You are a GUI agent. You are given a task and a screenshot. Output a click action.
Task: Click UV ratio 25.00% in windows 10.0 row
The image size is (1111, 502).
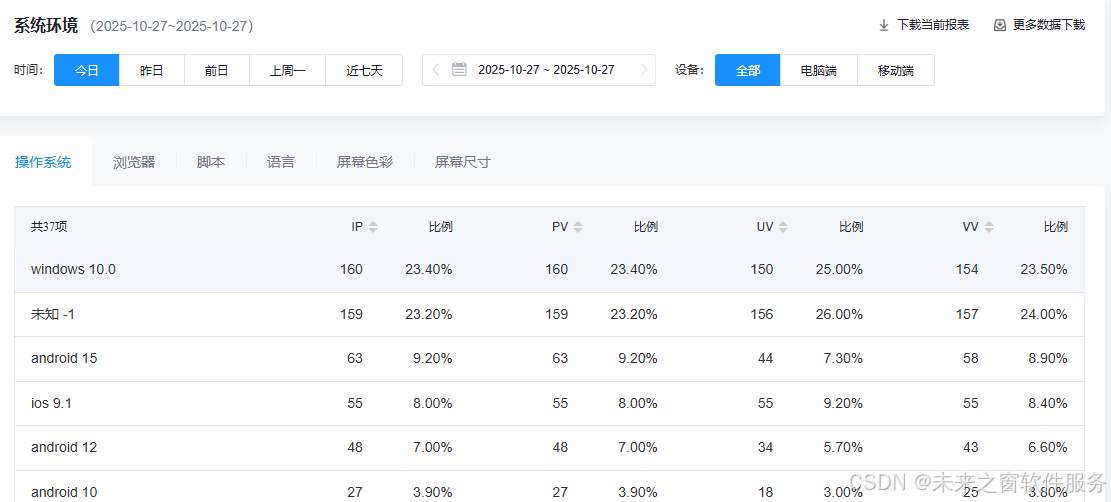tap(840, 269)
